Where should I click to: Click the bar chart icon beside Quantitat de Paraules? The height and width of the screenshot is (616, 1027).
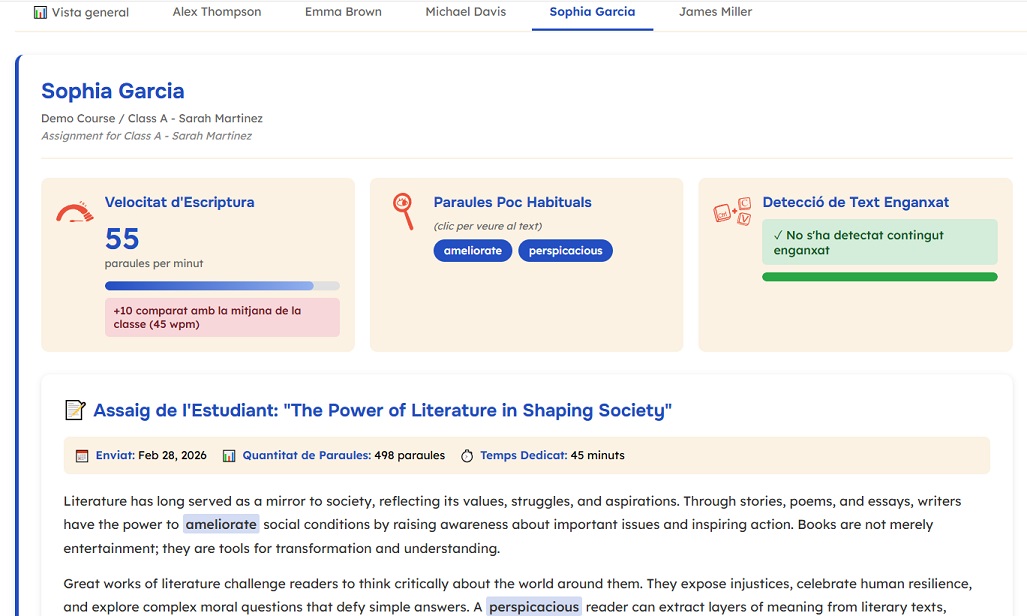pyautogui.click(x=229, y=455)
